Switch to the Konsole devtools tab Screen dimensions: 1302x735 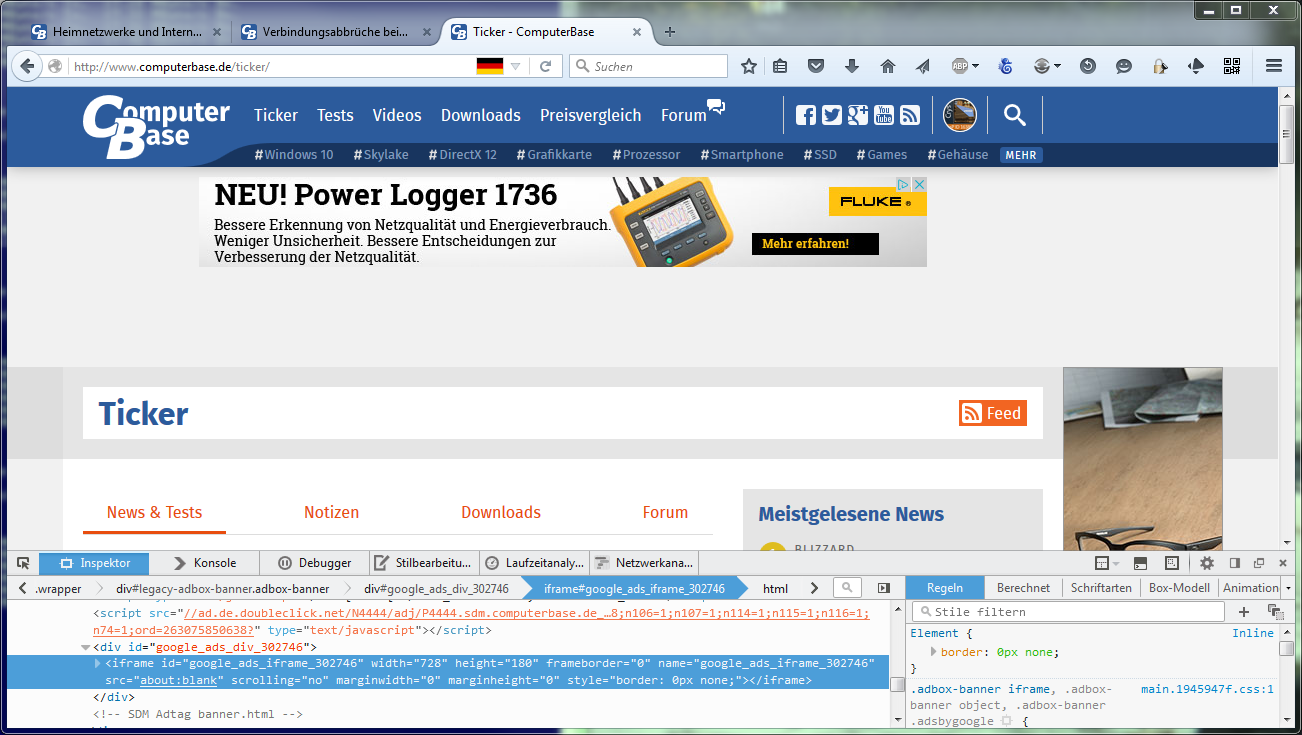[204, 563]
